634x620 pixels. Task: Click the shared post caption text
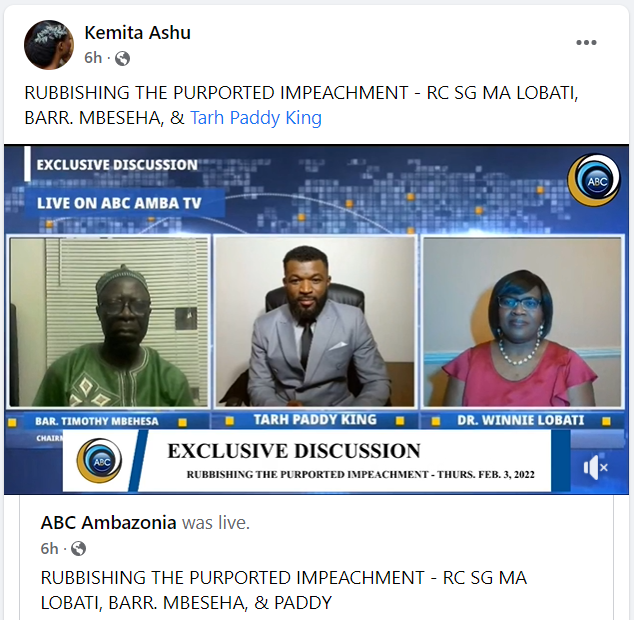coord(284,590)
